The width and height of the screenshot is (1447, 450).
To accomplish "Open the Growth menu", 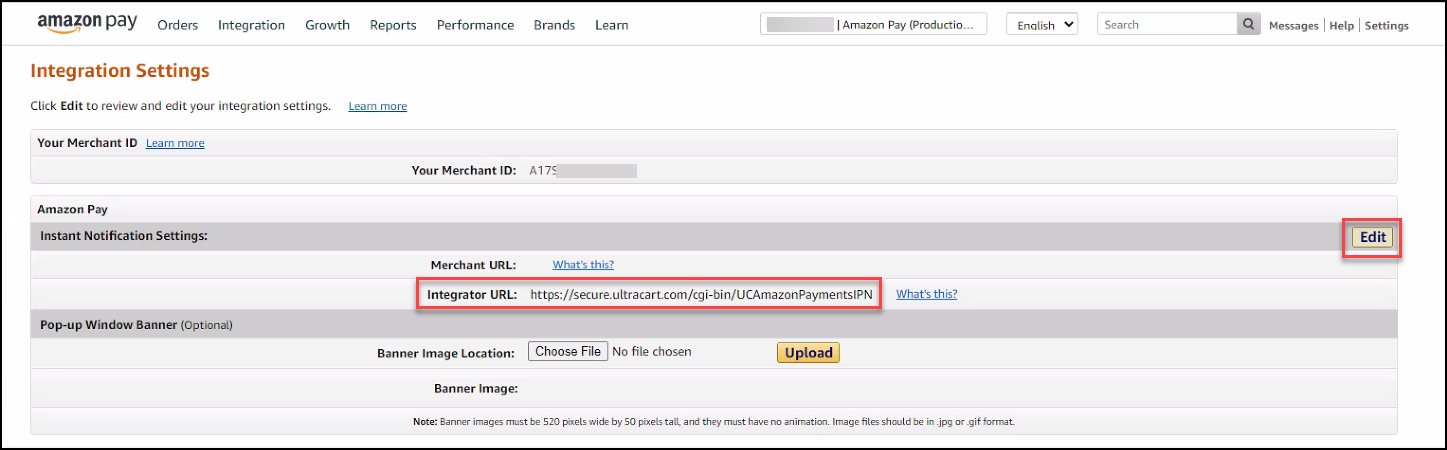I will tap(327, 25).
